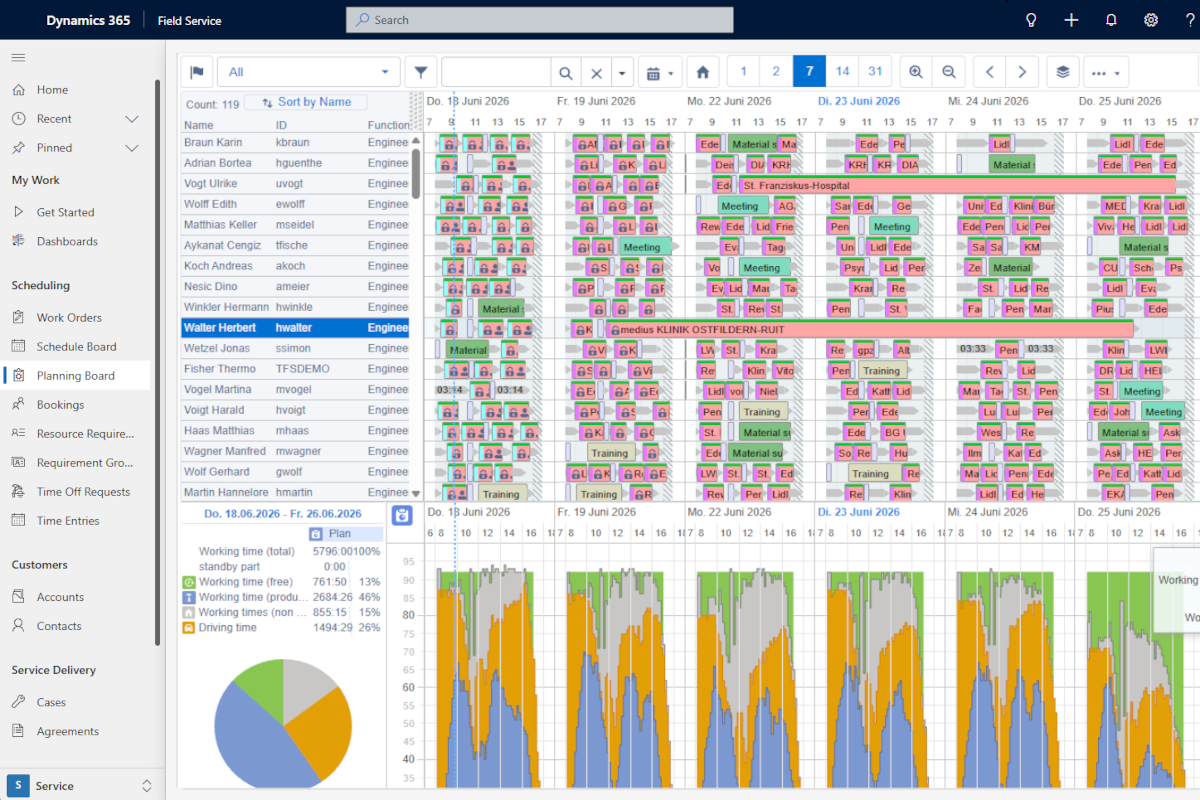Click the home icon in board toolbar
This screenshot has width=1200, height=800.
(x=703, y=72)
